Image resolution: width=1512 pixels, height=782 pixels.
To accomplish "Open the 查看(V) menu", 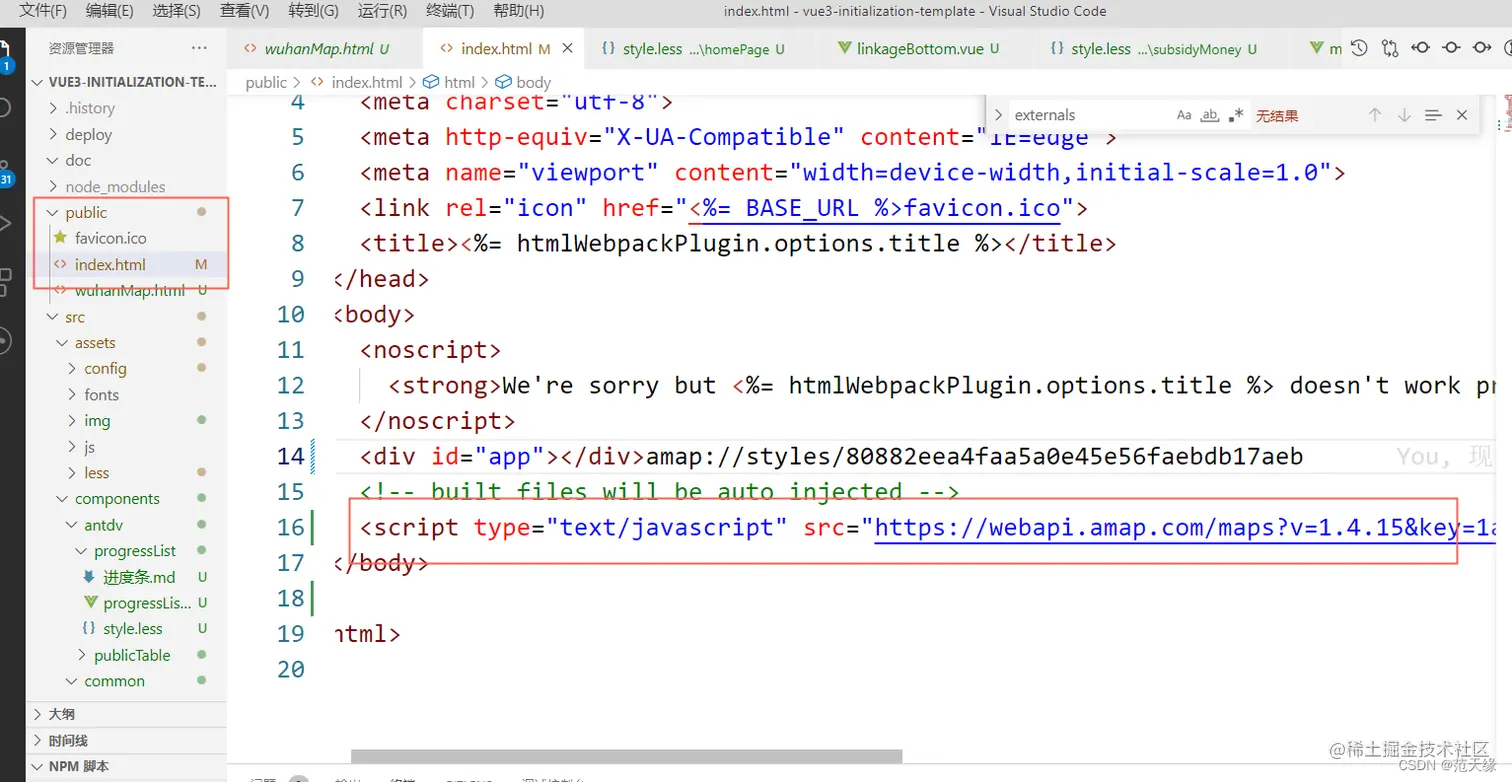I will (244, 11).
